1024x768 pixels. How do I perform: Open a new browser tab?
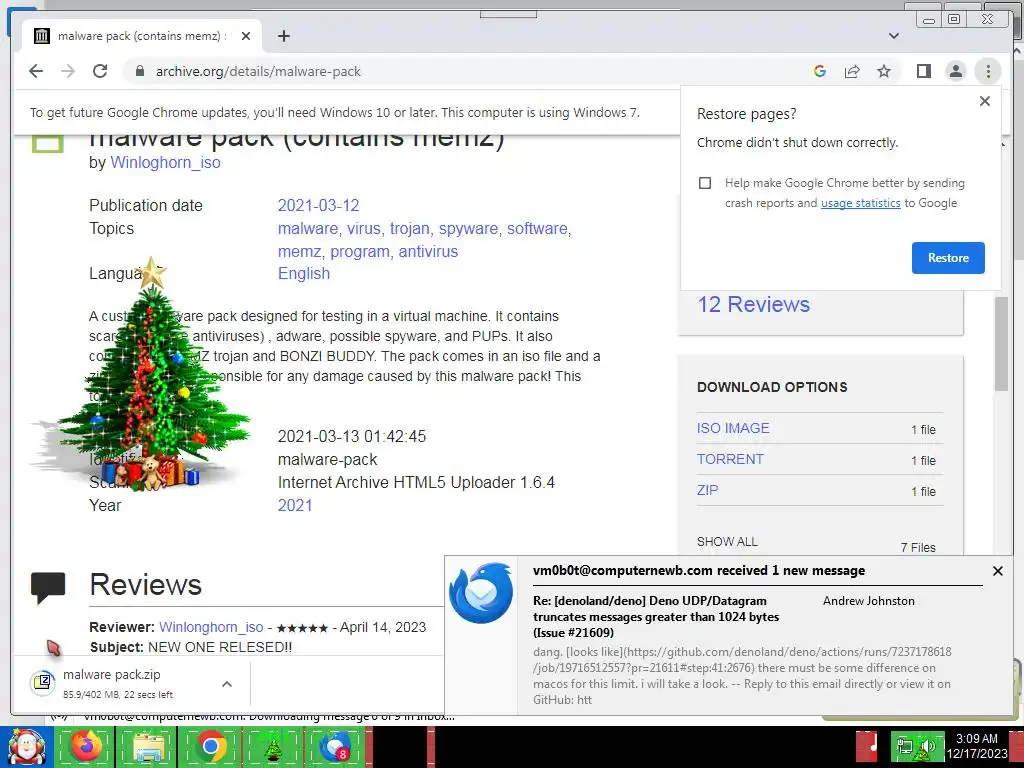coord(283,36)
